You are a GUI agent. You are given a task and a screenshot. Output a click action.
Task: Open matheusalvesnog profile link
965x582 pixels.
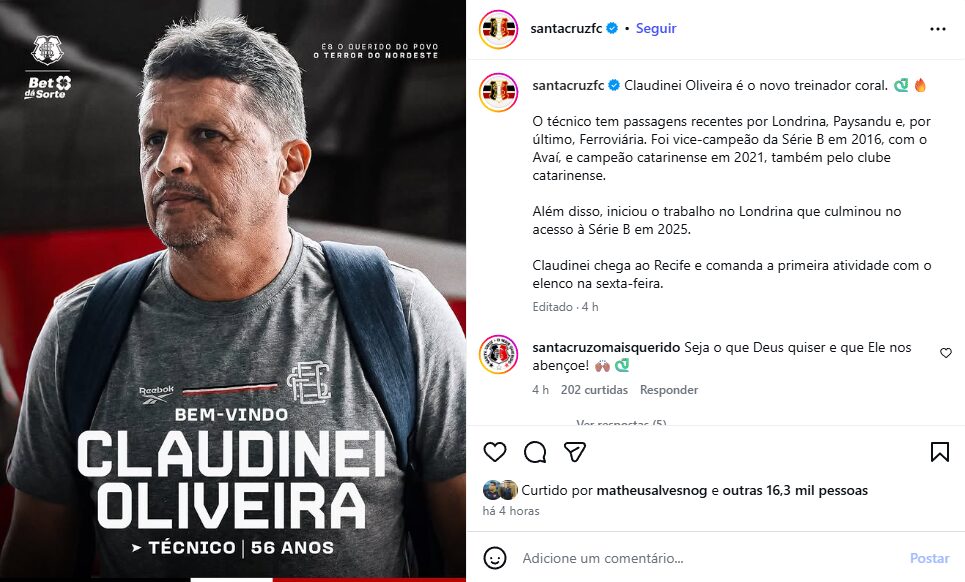click(652, 490)
